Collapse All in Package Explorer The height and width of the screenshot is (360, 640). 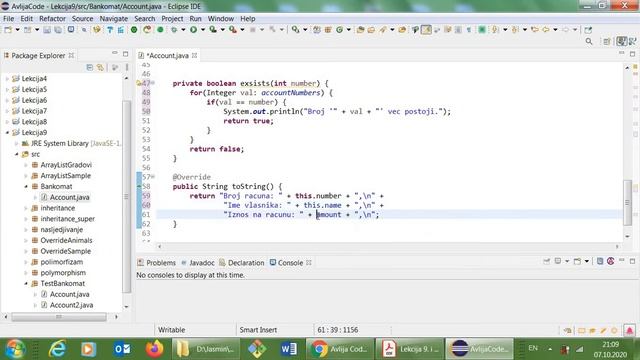pyautogui.click(x=89, y=67)
